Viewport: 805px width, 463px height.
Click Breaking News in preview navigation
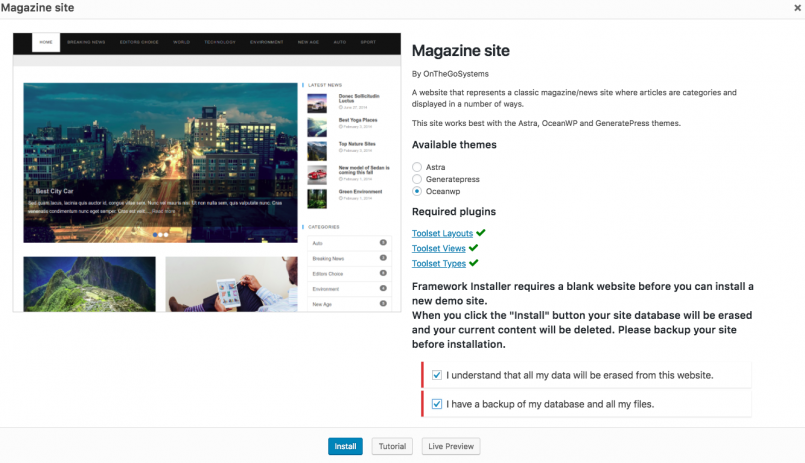coord(86,42)
